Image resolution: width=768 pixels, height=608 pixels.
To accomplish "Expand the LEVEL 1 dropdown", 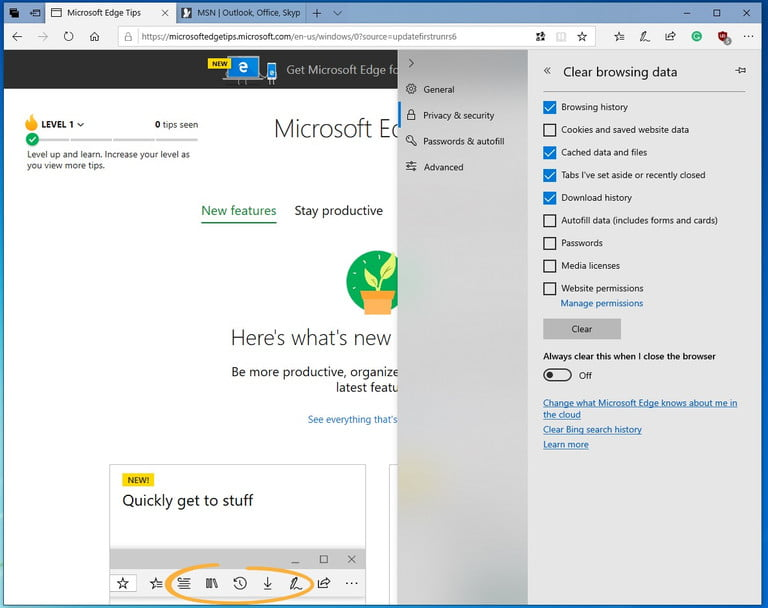I will (x=62, y=124).
